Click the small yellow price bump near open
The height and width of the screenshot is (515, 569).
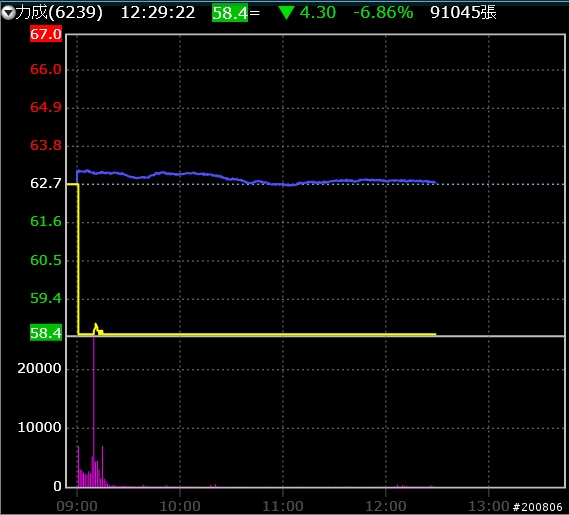click(x=97, y=328)
